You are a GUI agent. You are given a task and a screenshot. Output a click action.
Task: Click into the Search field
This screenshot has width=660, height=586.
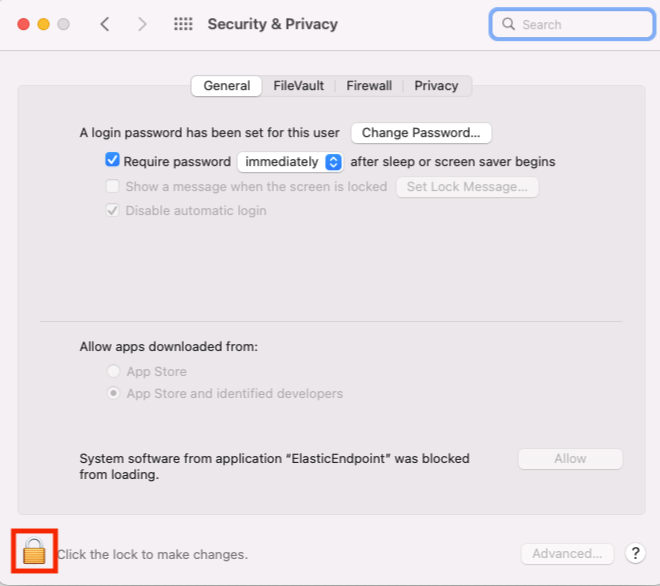pyautogui.click(x=582, y=24)
